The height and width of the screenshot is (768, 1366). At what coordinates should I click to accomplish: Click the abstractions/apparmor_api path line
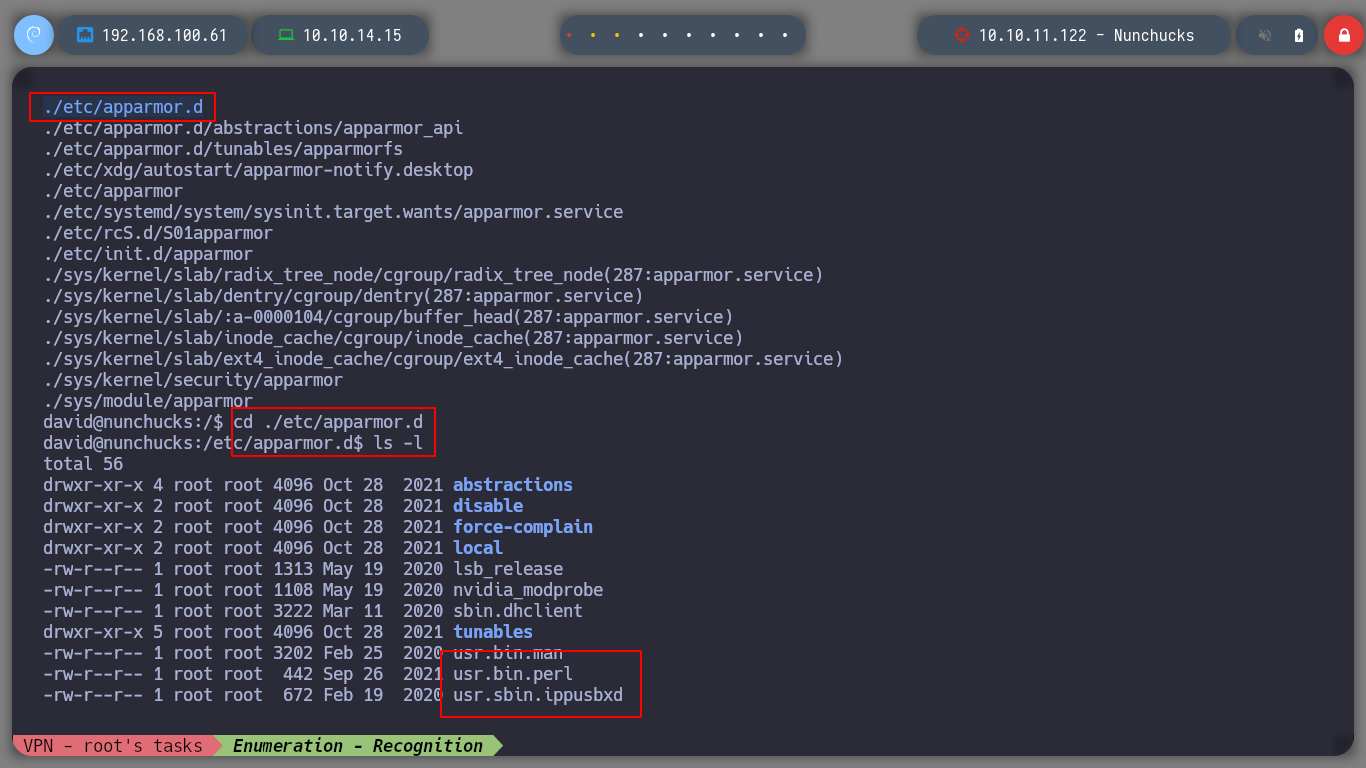pos(253,128)
